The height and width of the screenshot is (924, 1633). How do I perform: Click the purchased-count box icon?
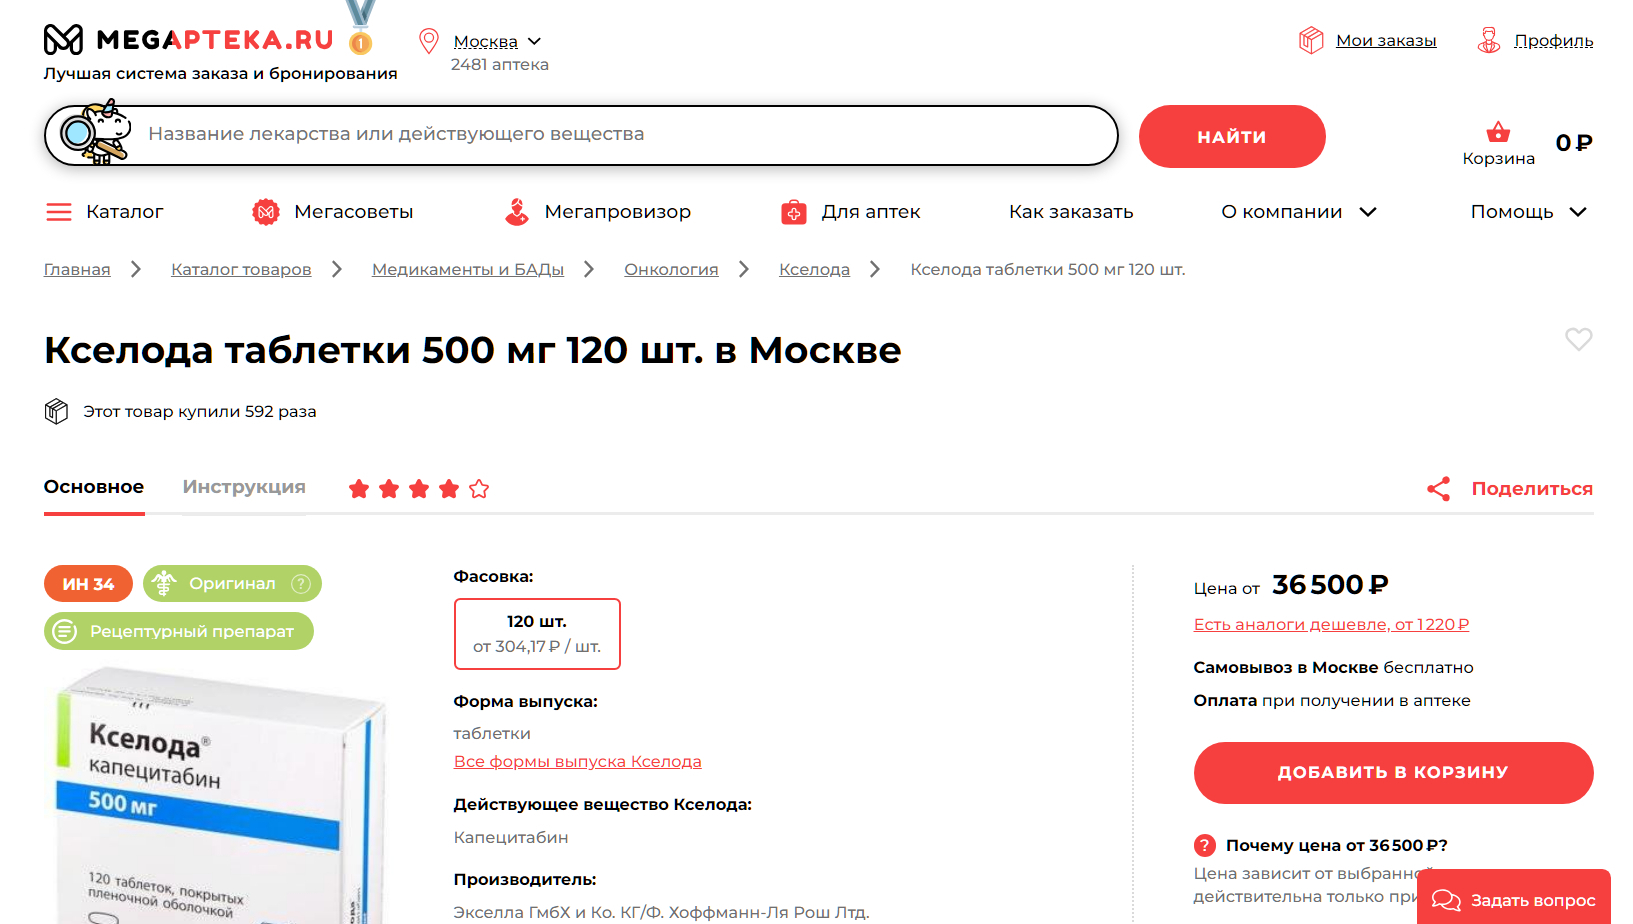tap(57, 411)
